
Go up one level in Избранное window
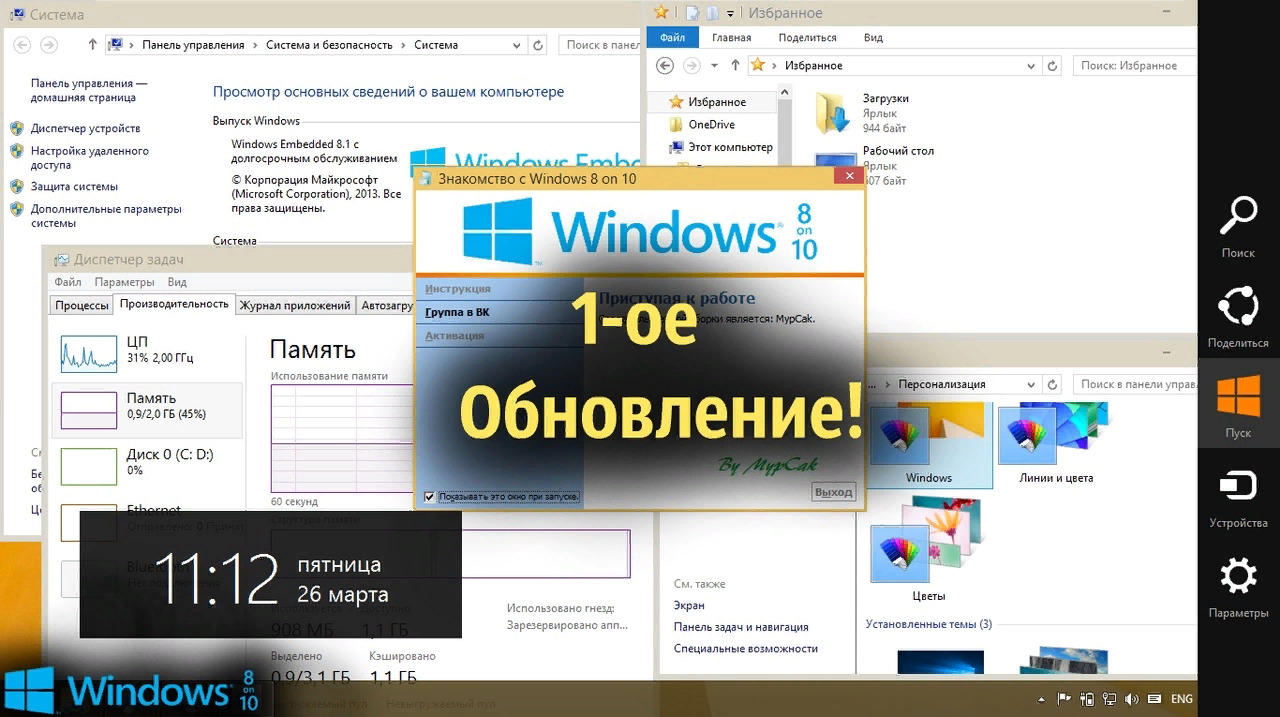(735, 65)
